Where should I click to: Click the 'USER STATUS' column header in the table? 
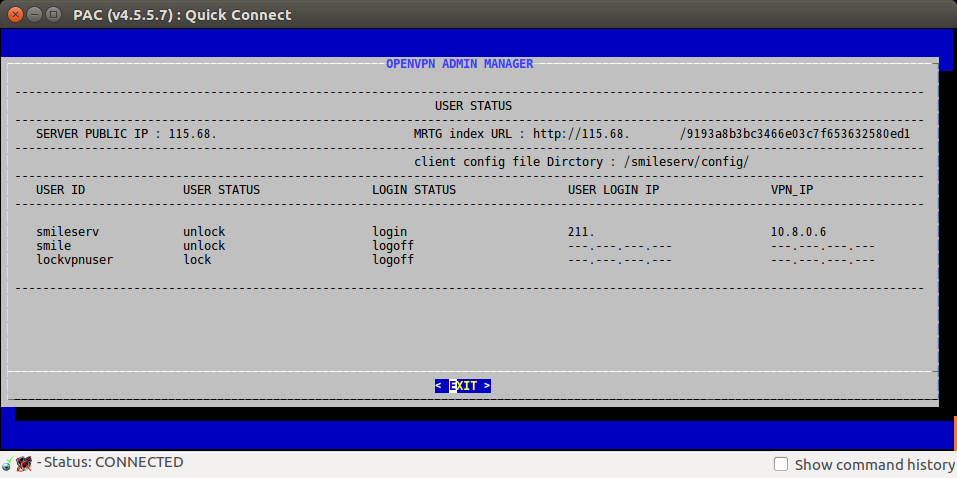222,190
